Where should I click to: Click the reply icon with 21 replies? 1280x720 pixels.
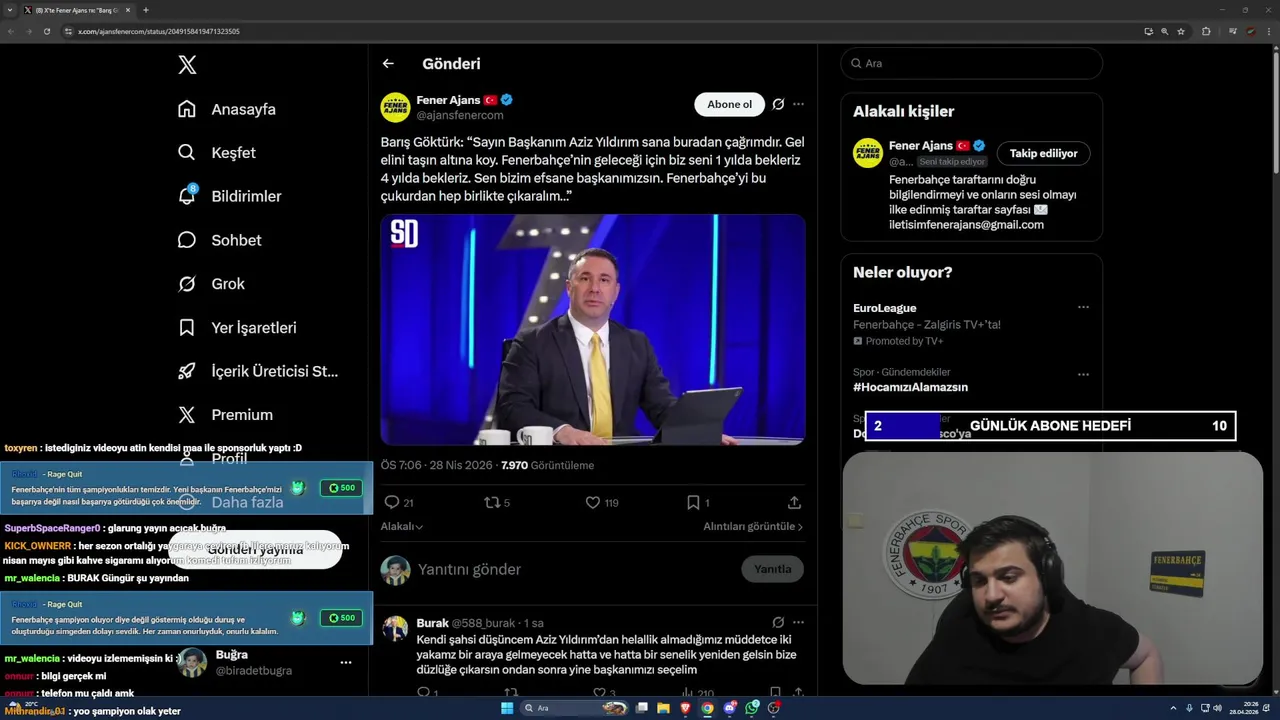[x=392, y=503]
